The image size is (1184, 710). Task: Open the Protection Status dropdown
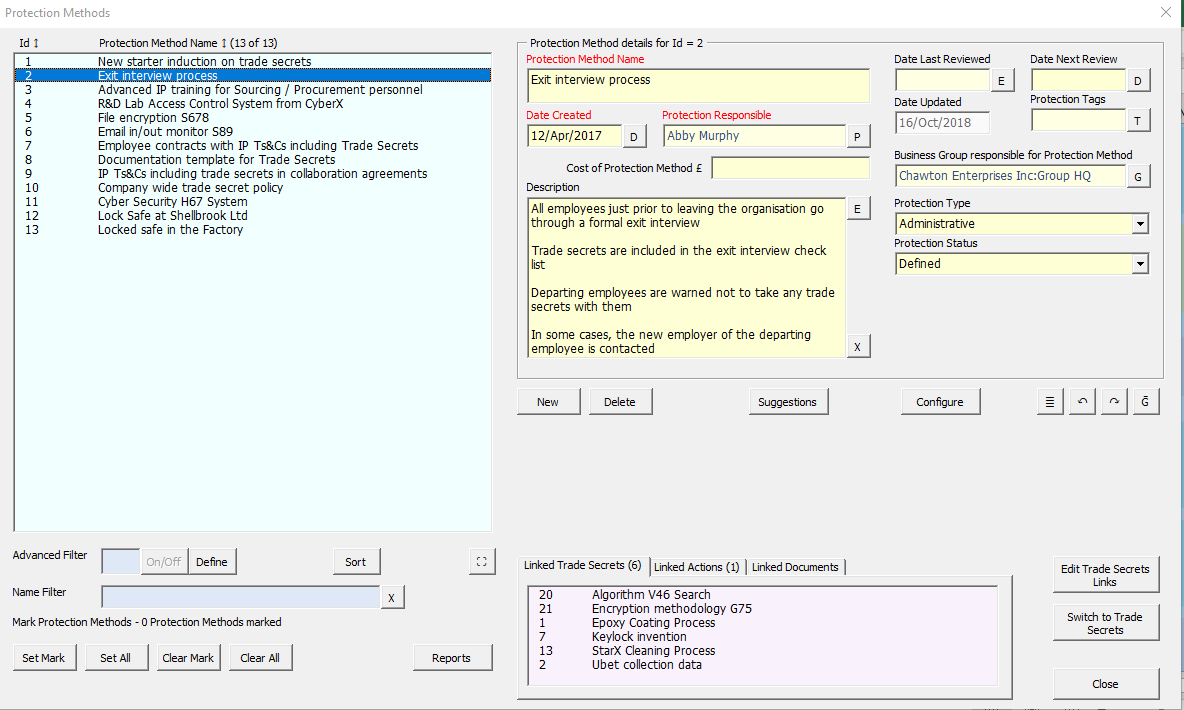[1140, 264]
